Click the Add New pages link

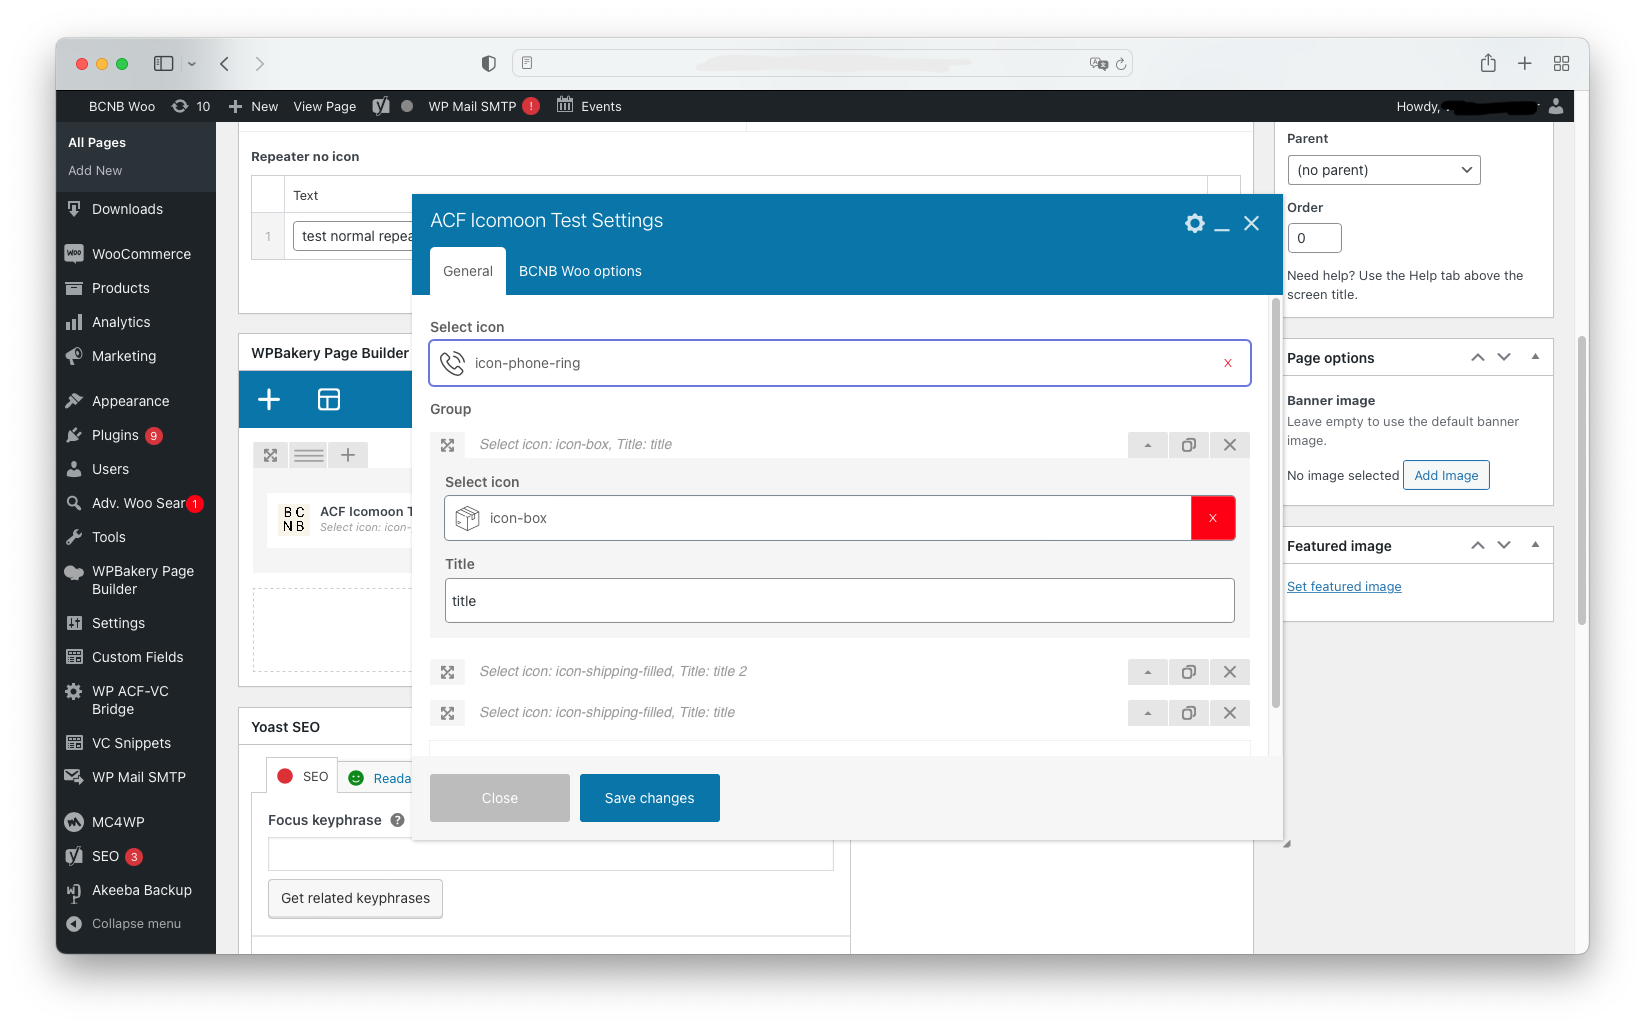tap(95, 171)
